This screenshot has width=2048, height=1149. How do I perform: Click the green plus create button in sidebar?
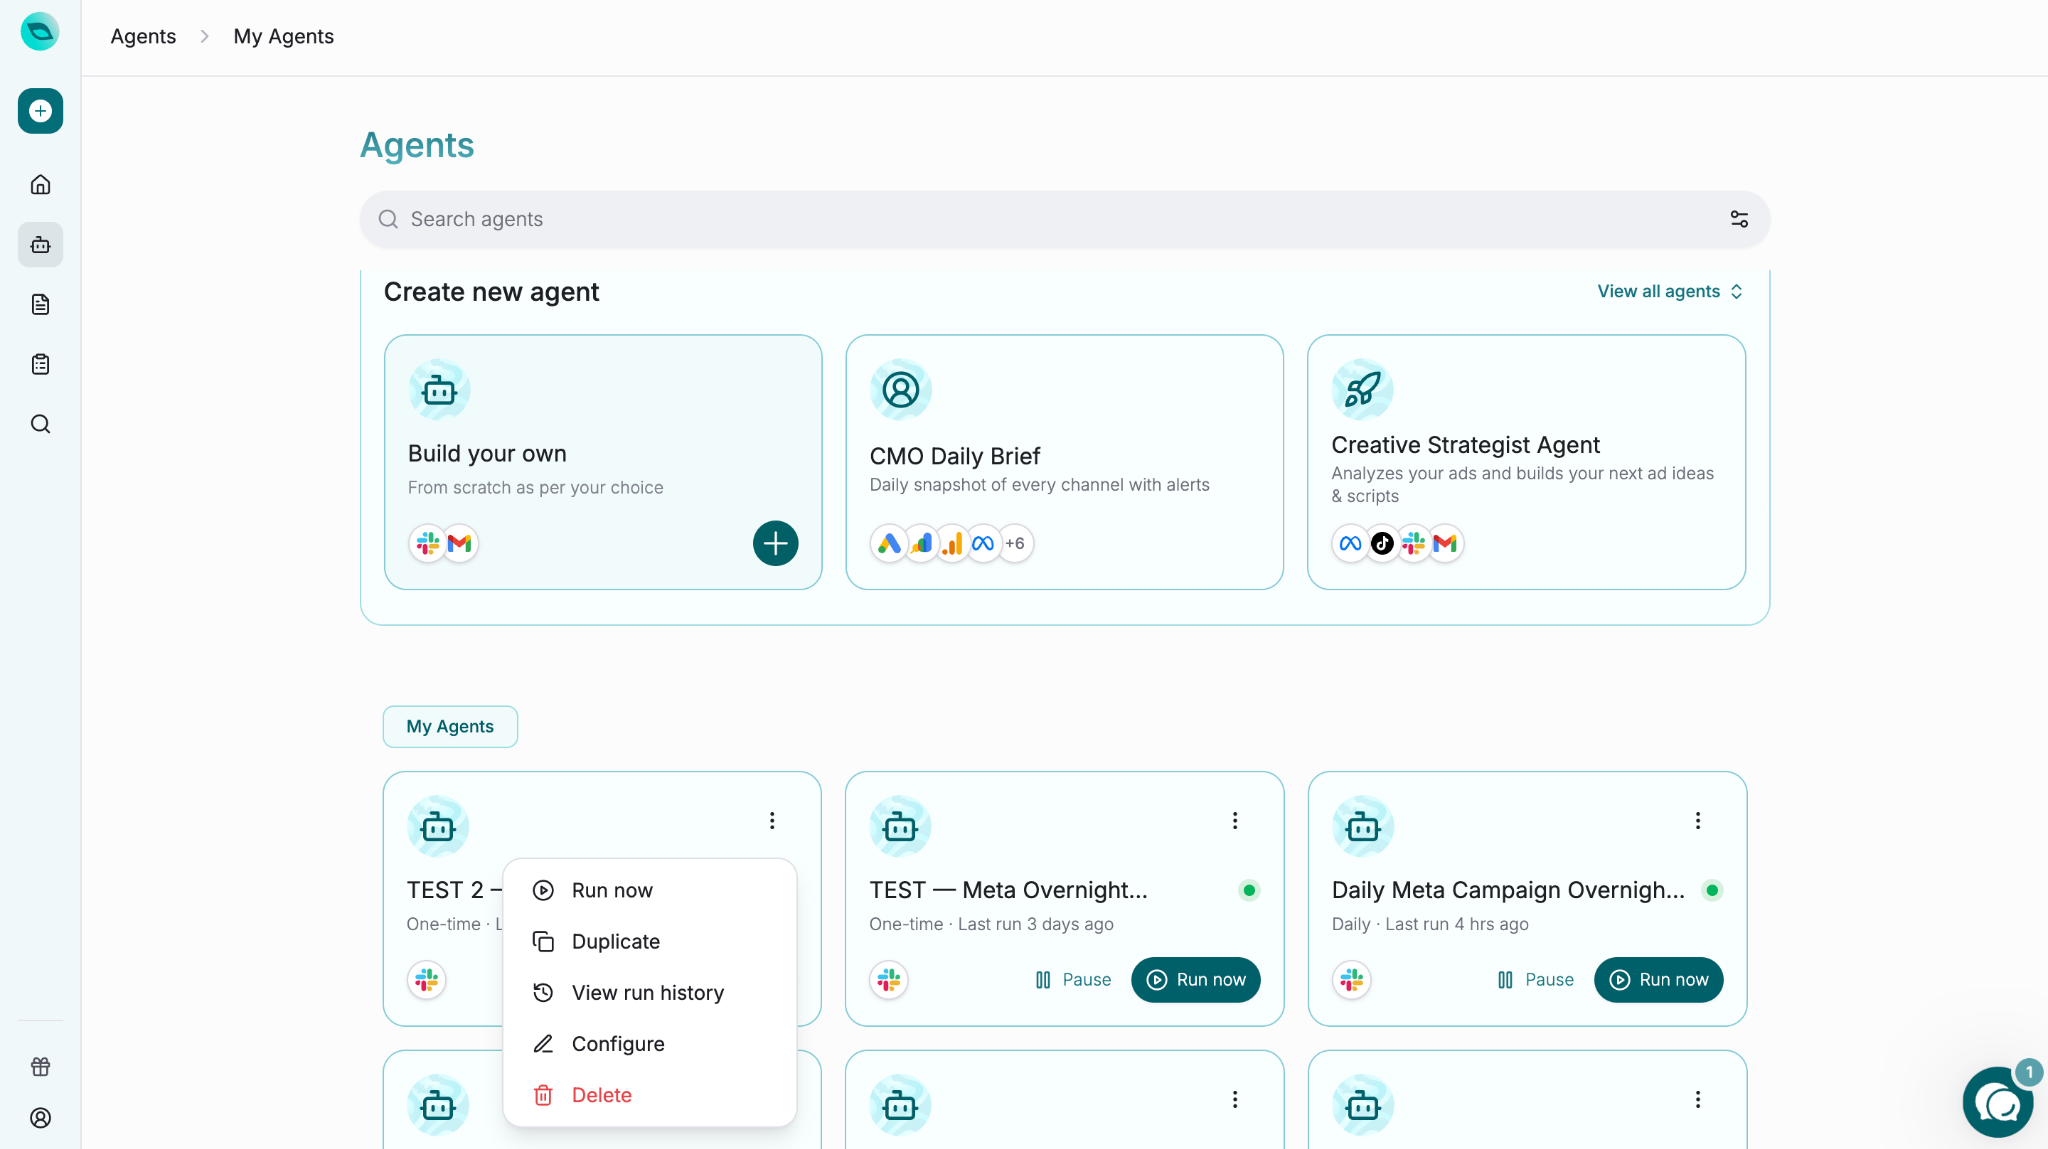pyautogui.click(x=40, y=111)
